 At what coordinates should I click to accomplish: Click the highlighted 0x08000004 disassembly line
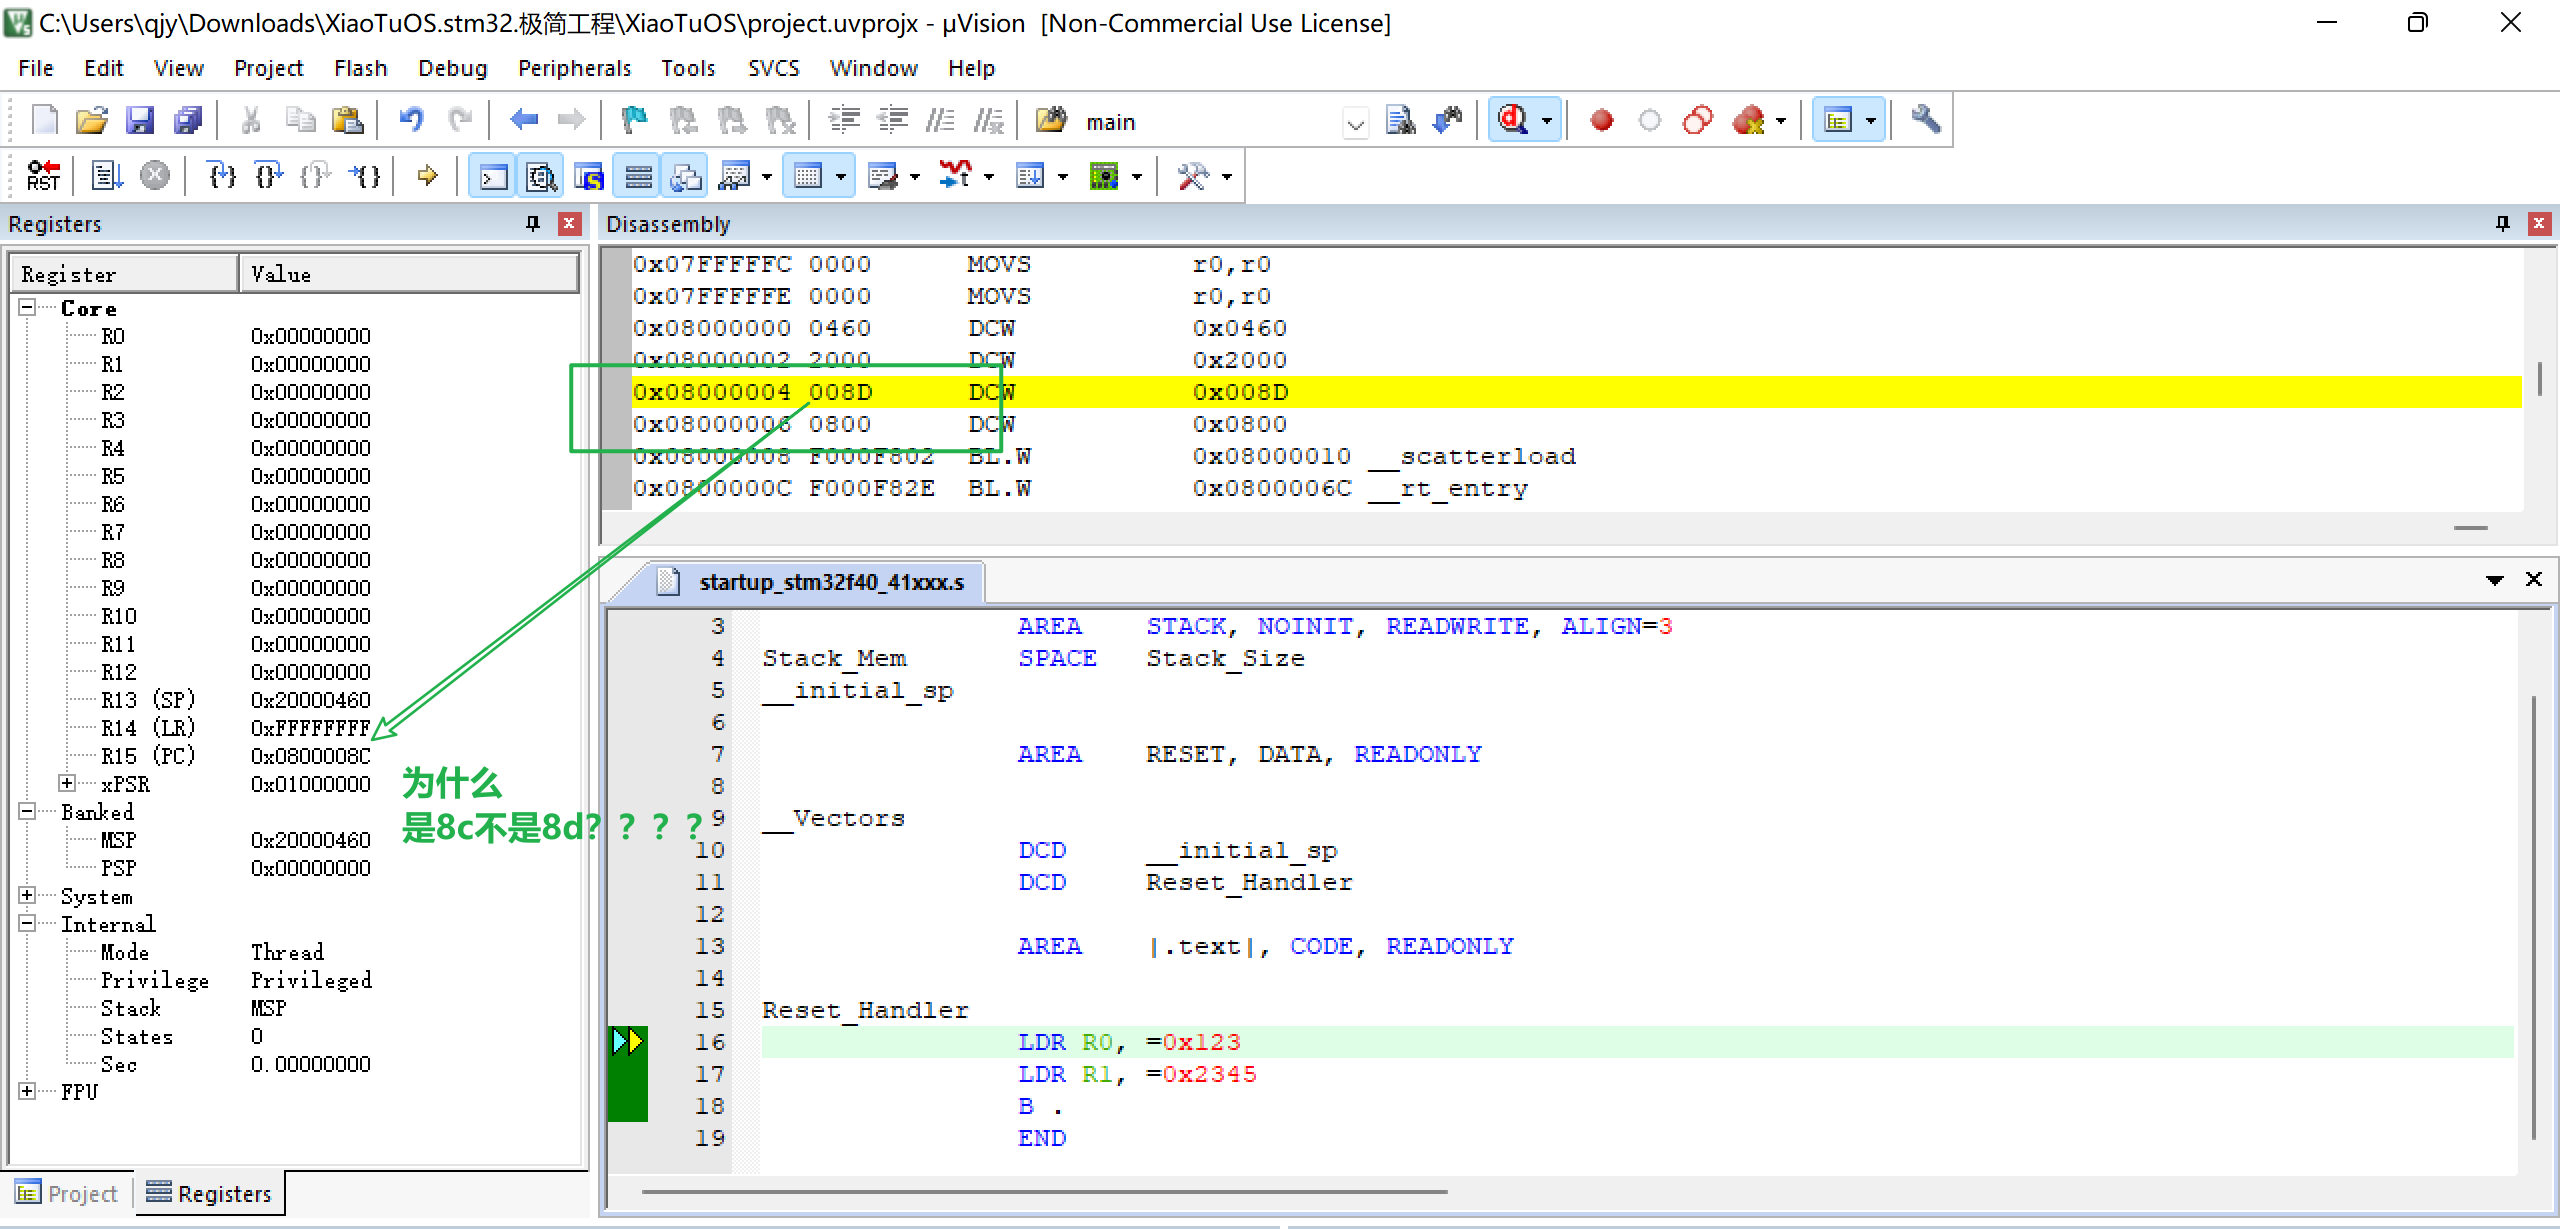coord(1576,392)
